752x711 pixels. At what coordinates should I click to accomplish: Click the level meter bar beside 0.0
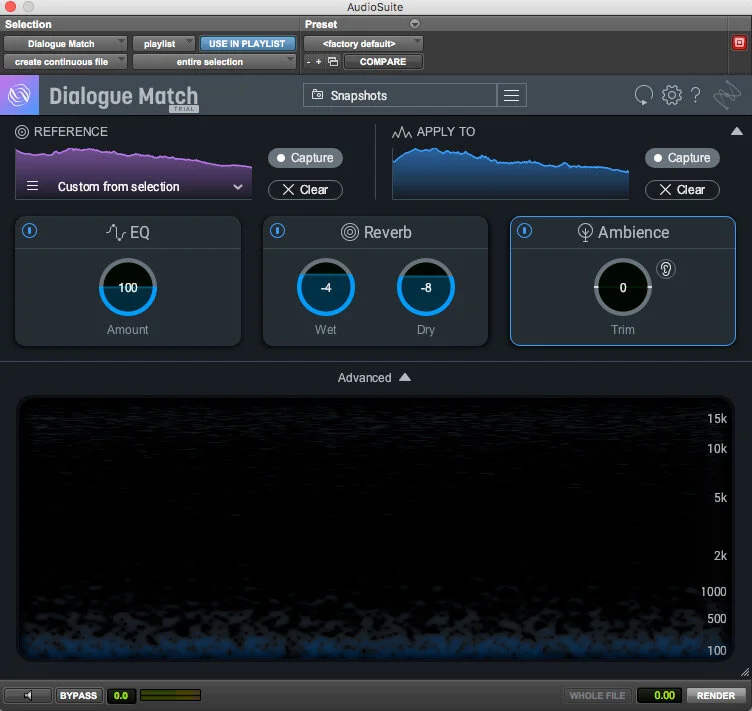coord(170,695)
